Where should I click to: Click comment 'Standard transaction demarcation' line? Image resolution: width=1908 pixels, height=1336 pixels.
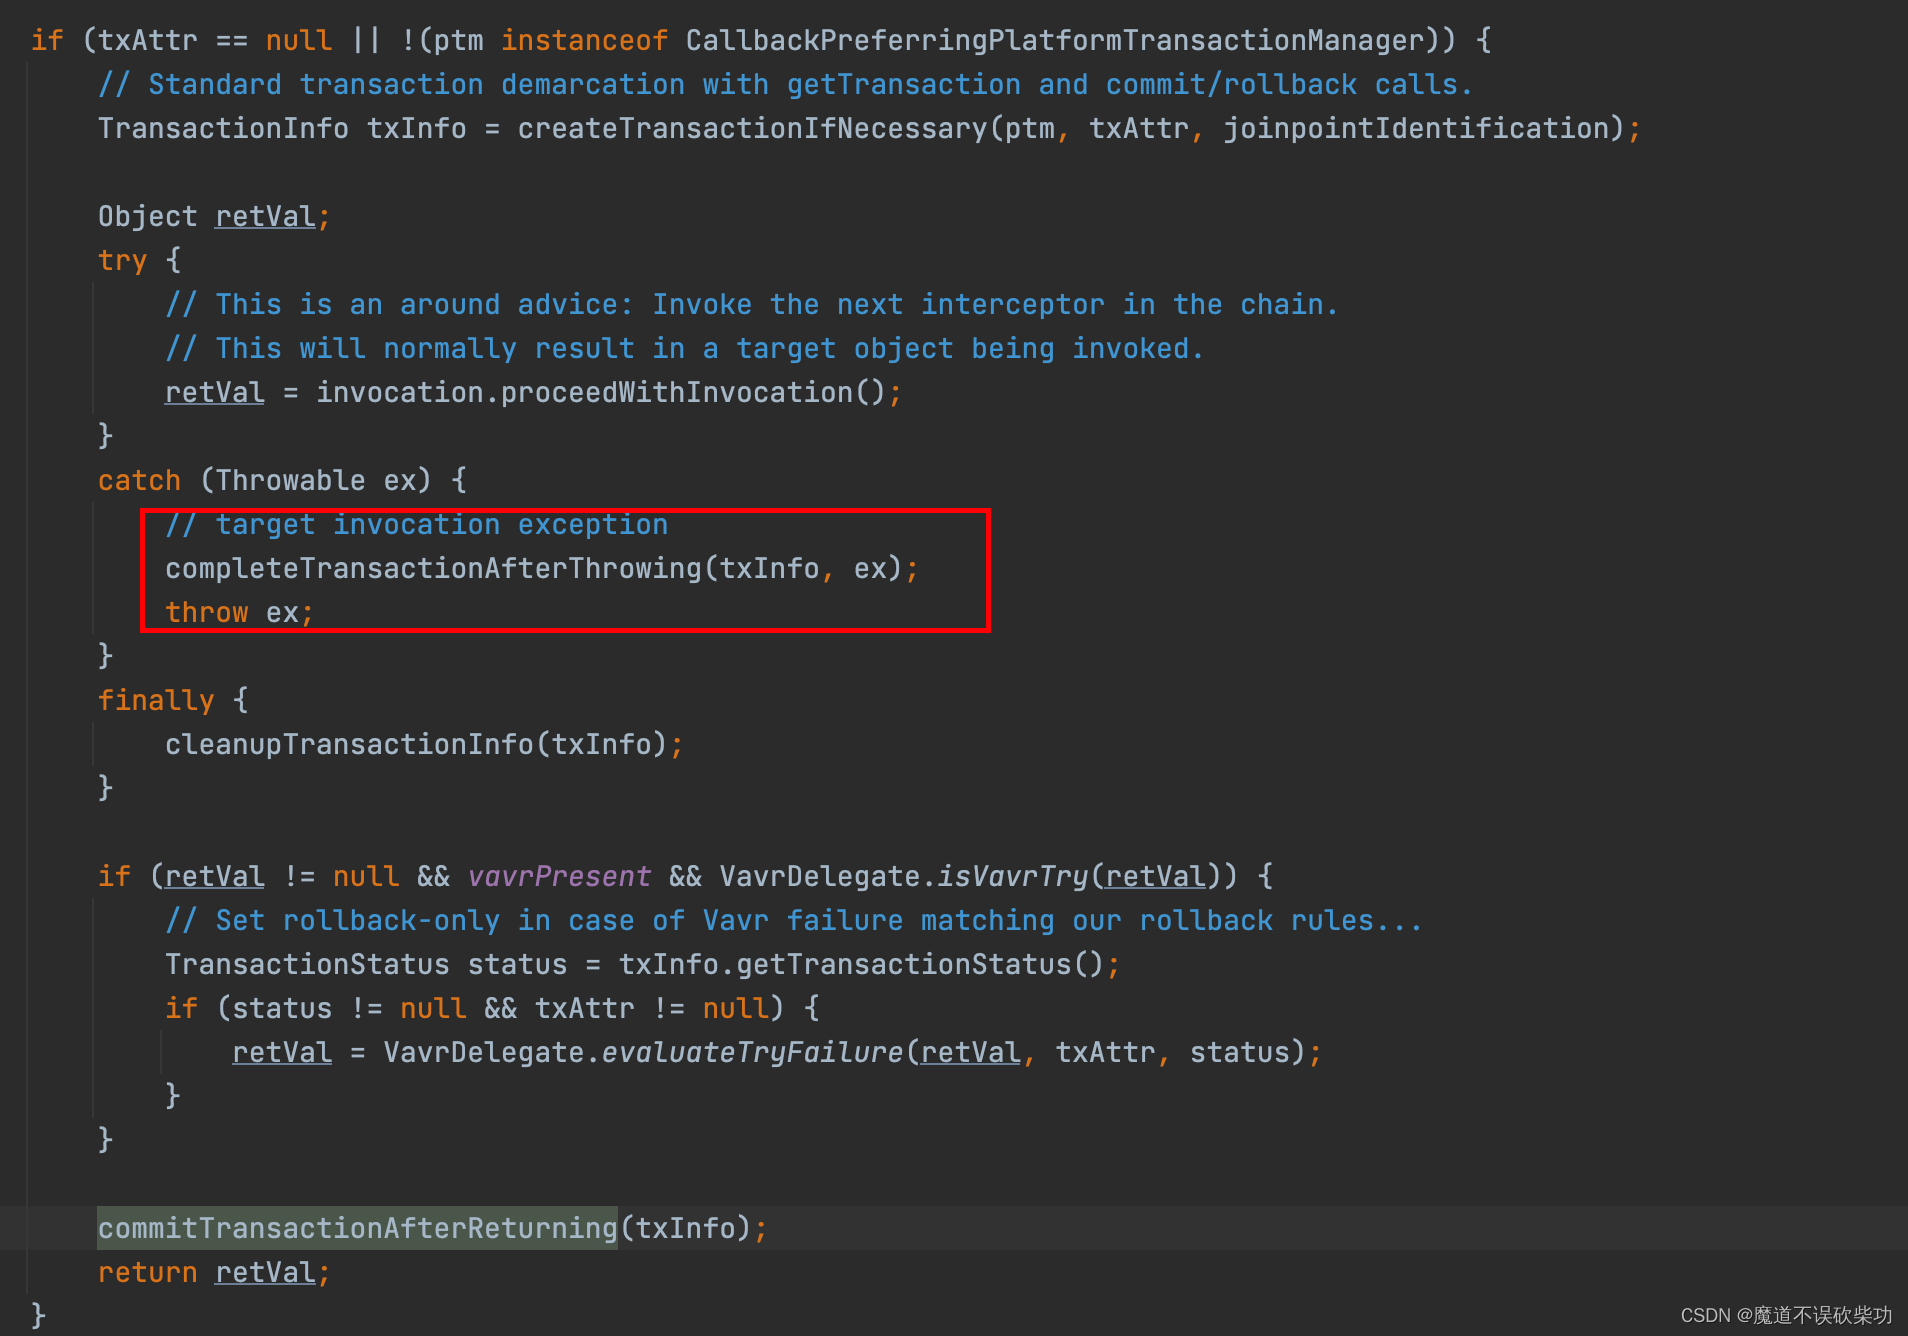(785, 85)
